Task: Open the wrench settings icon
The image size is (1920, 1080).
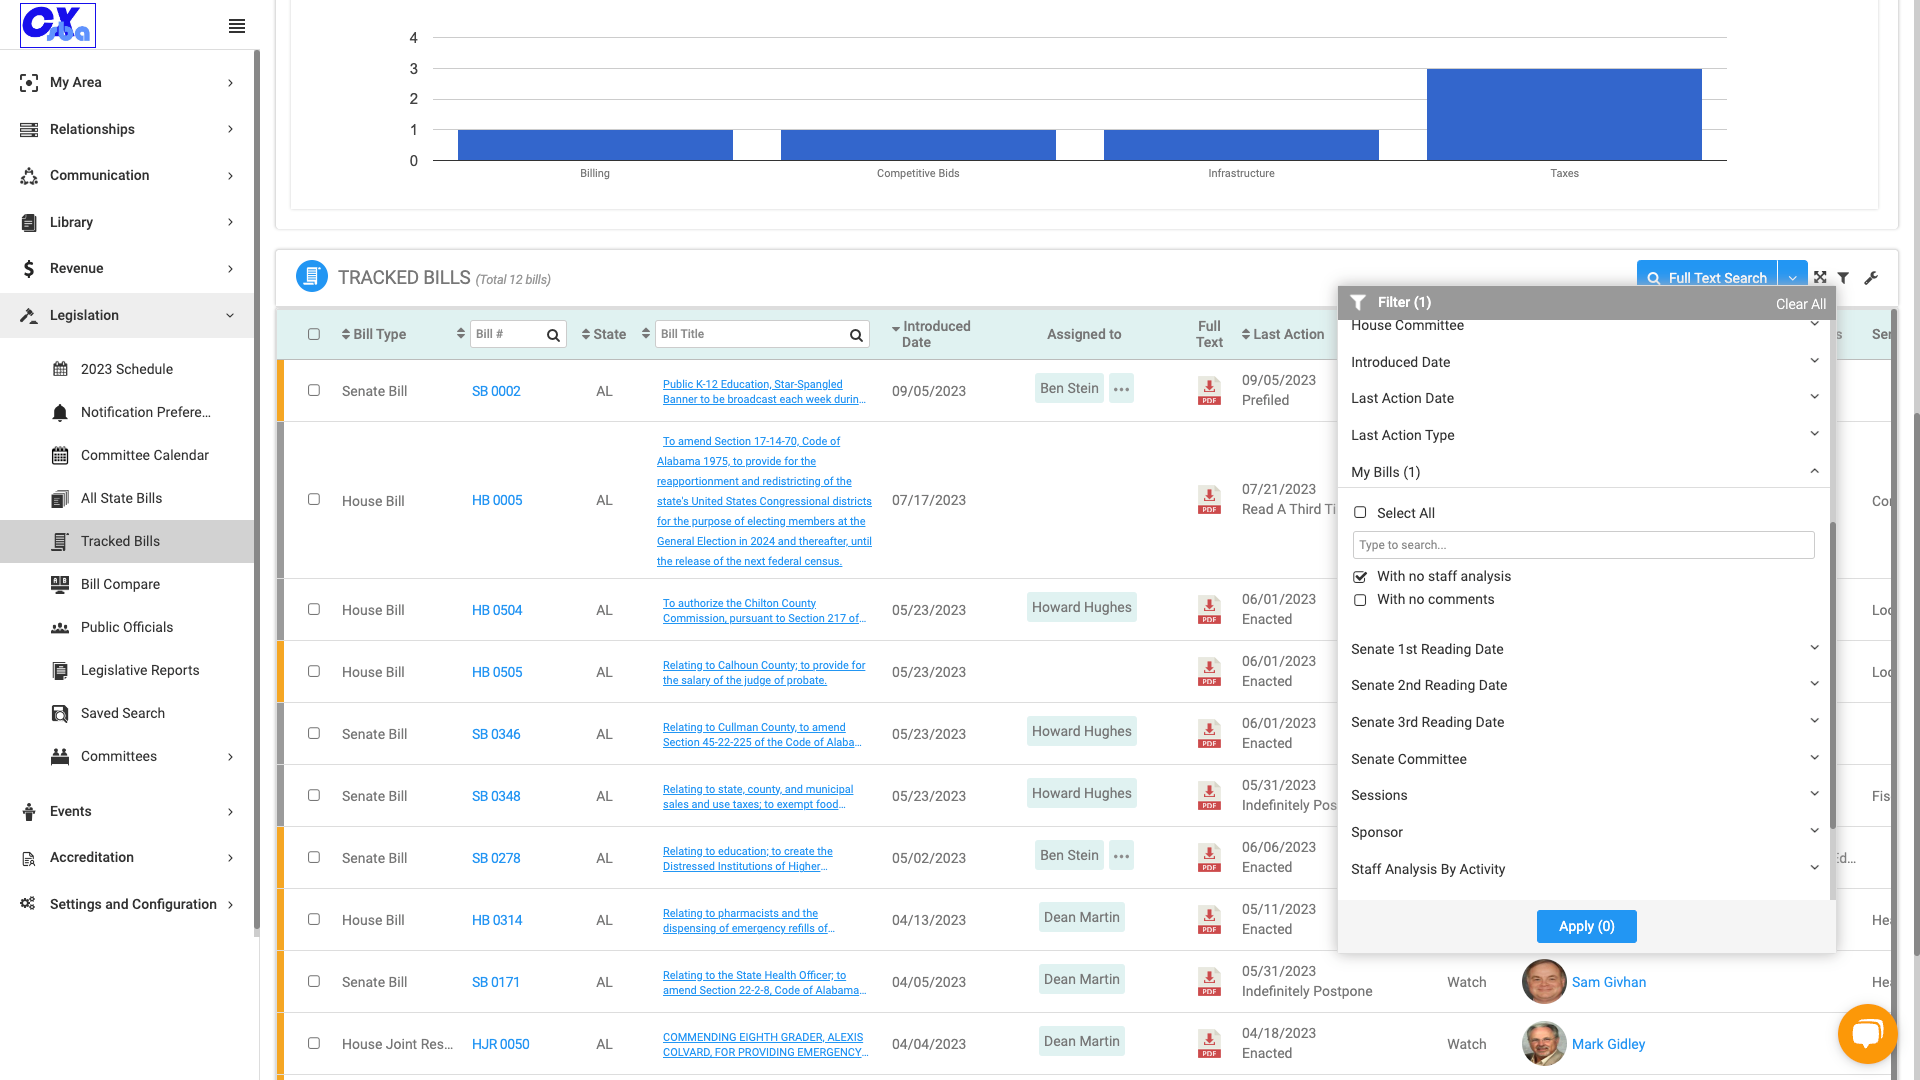Action: pos(1871,278)
